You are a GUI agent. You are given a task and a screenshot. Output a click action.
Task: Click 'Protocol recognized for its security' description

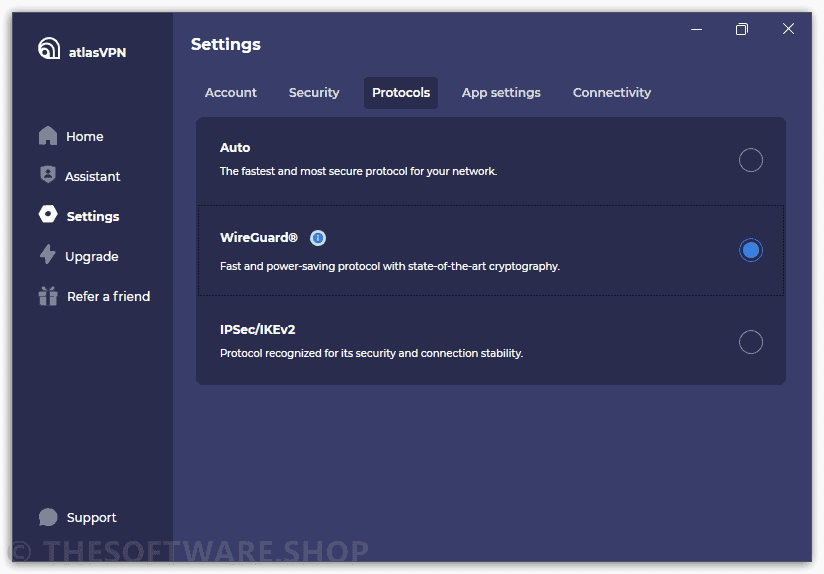coord(372,353)
